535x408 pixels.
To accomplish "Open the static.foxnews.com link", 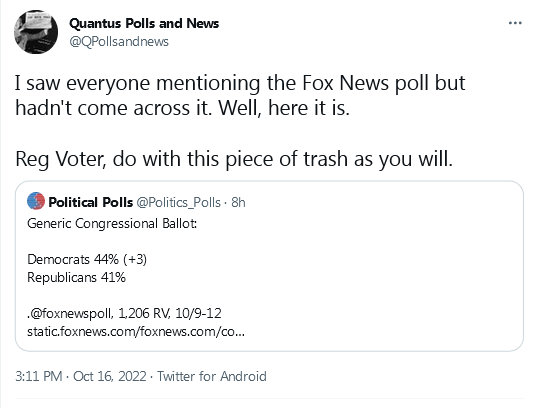I will 136,331.
